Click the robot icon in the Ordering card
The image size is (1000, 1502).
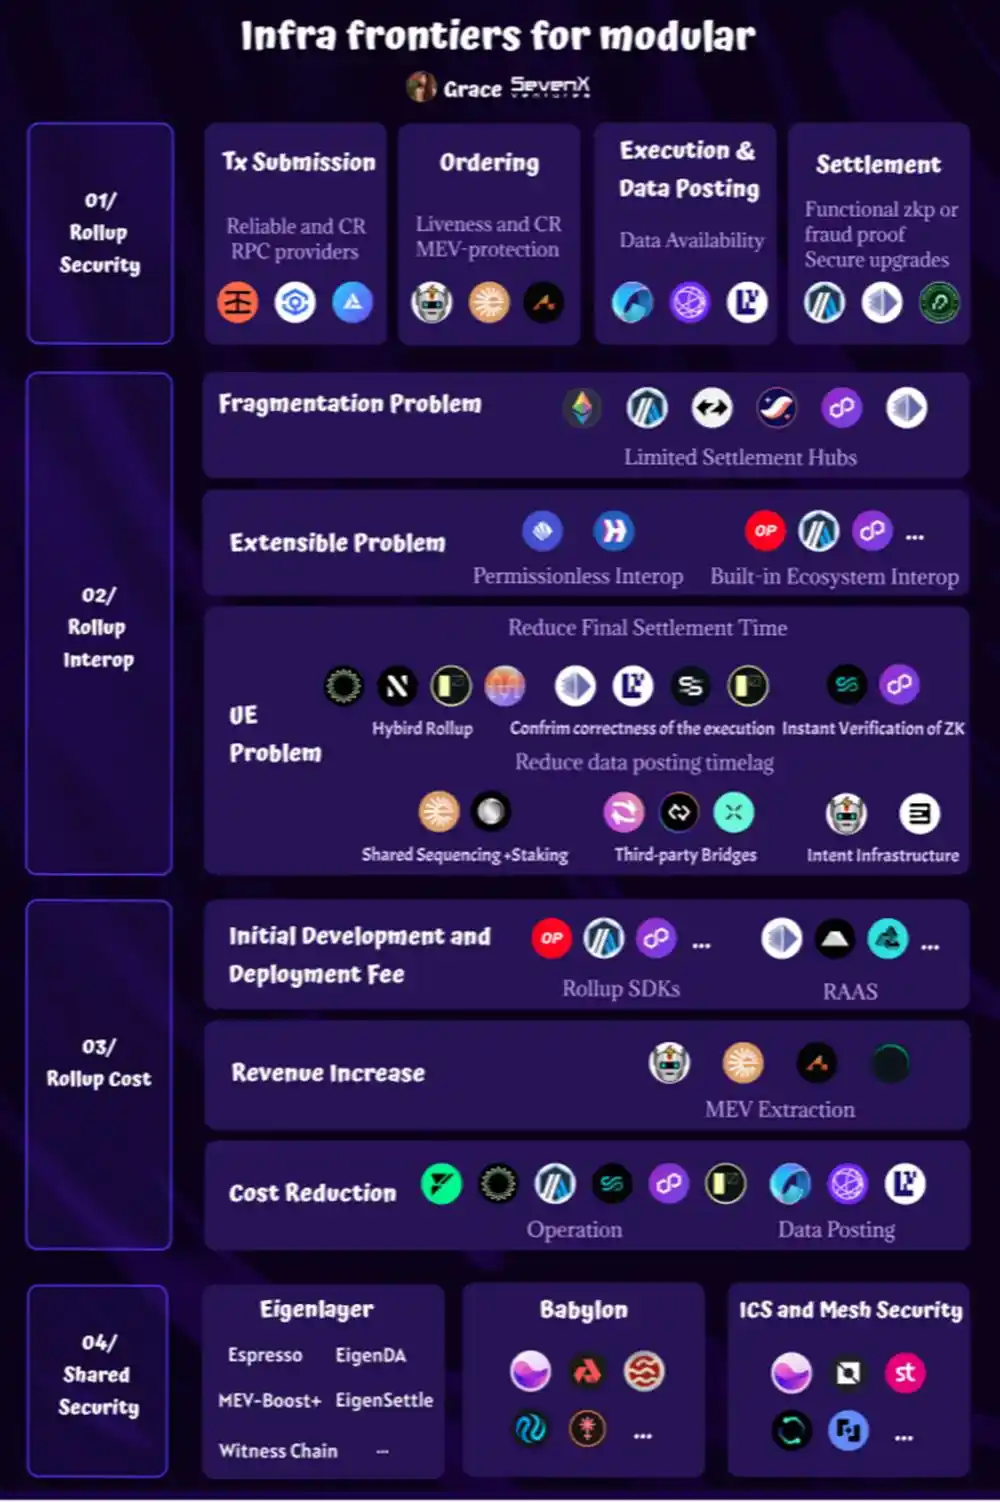point(432,302)
